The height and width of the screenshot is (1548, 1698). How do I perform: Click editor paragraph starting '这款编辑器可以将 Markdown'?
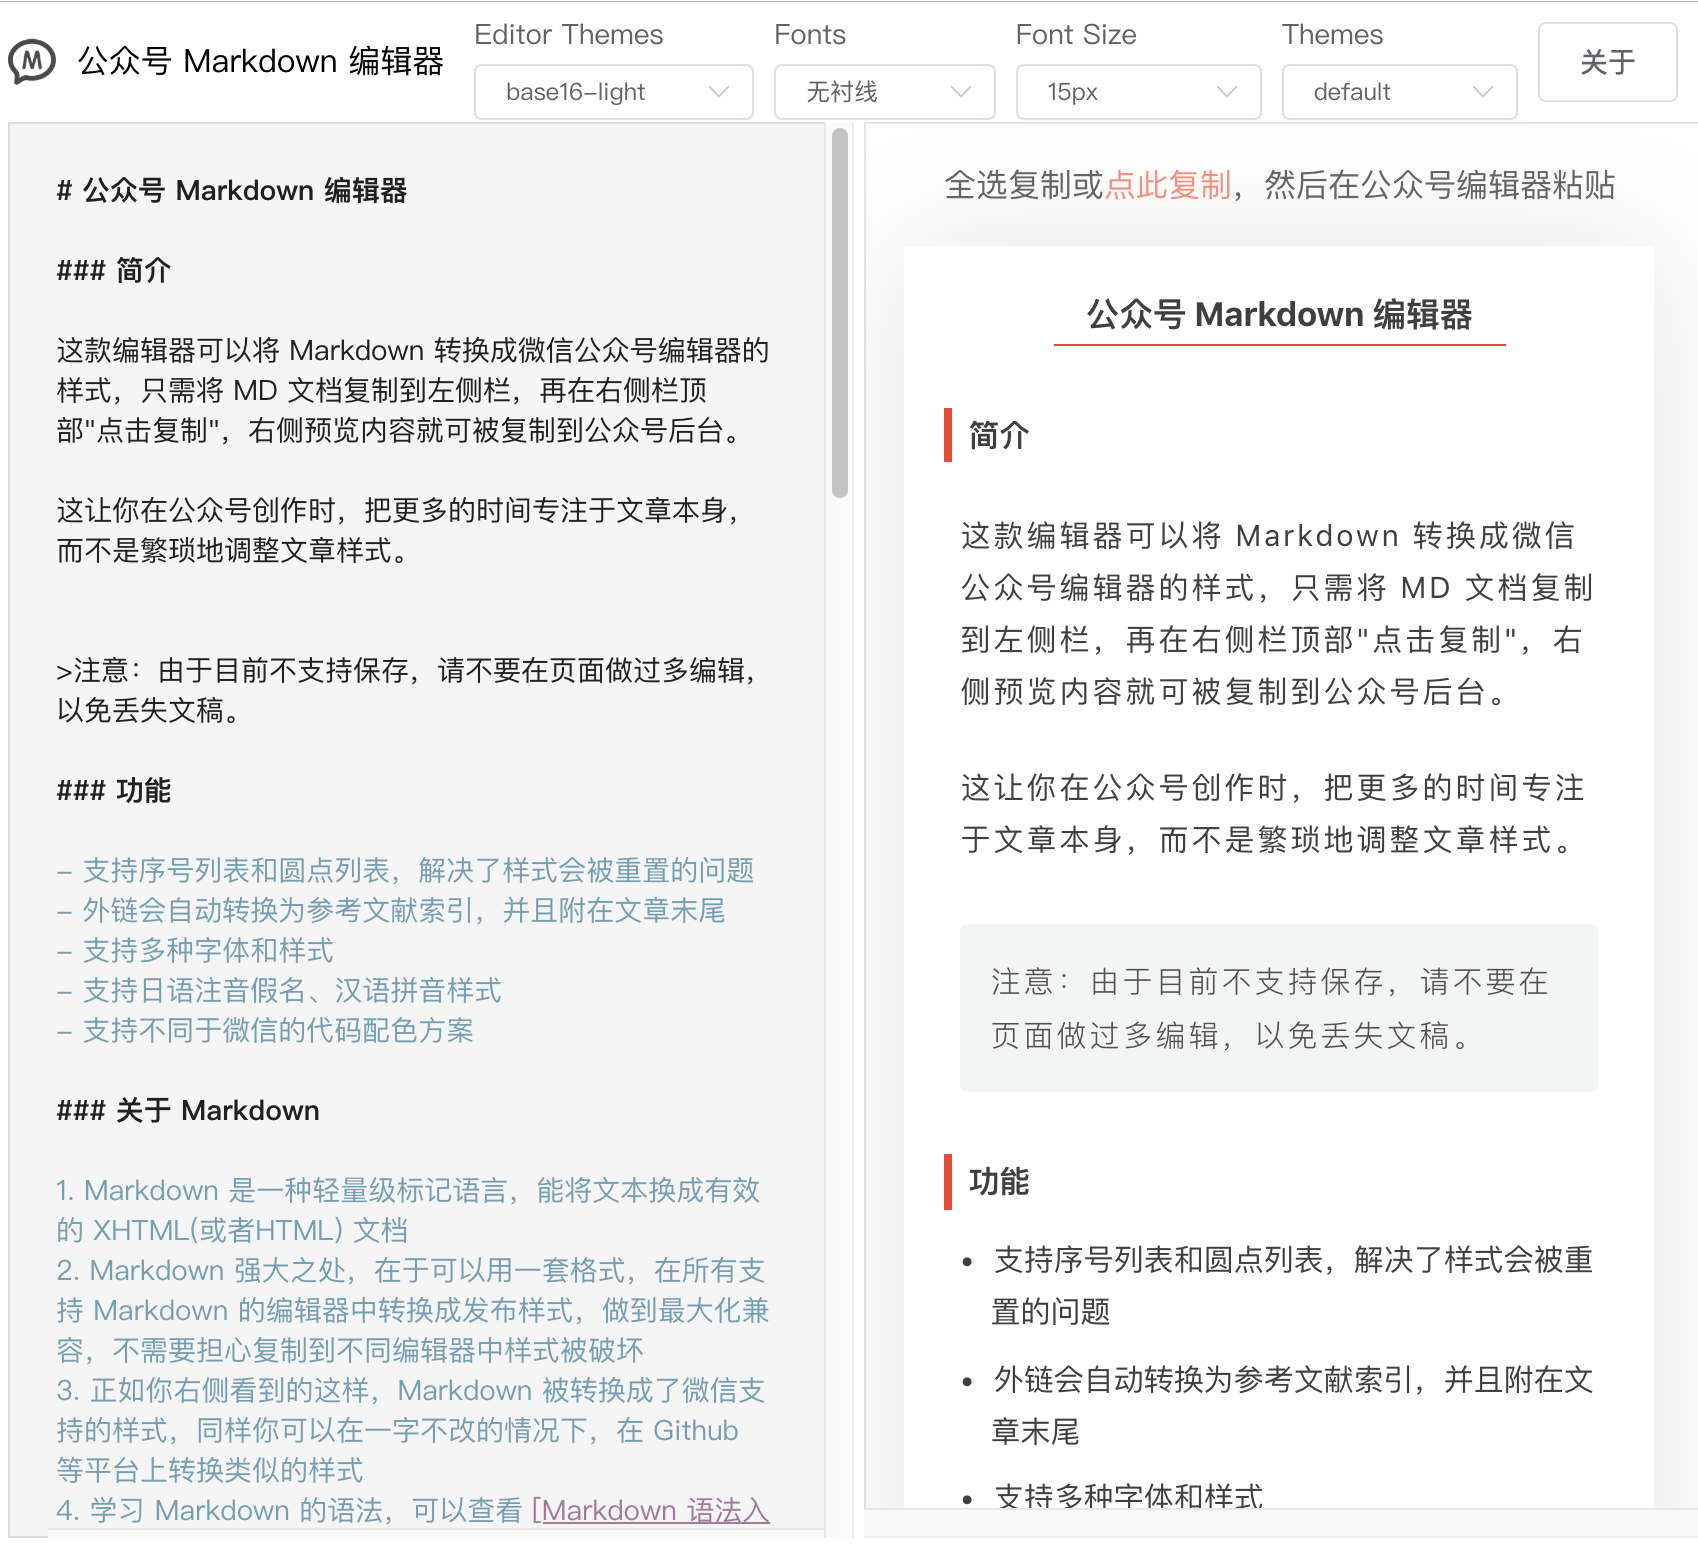click(x=413, y=390)
